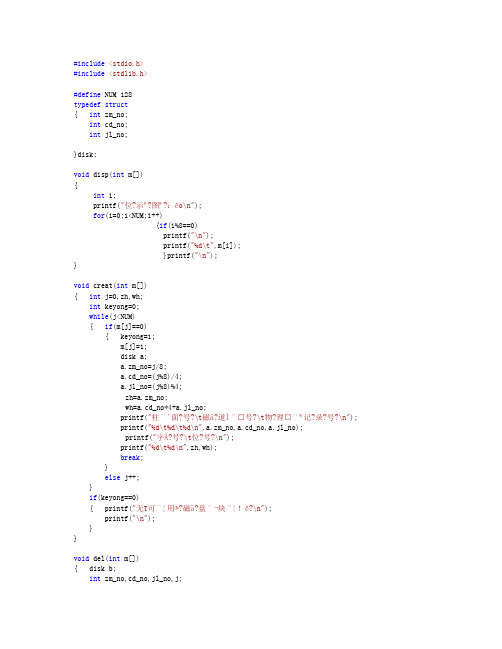
Task: Click the printf line printing m[i]
Action: pos(202,245)
